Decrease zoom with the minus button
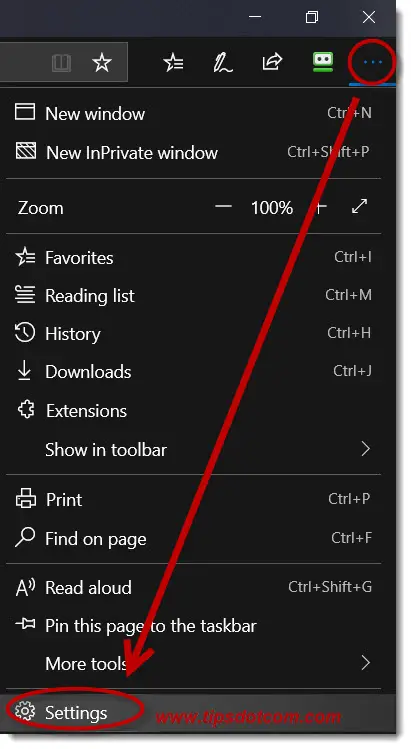This screenshot has width=411, height=749. point(223,206)
